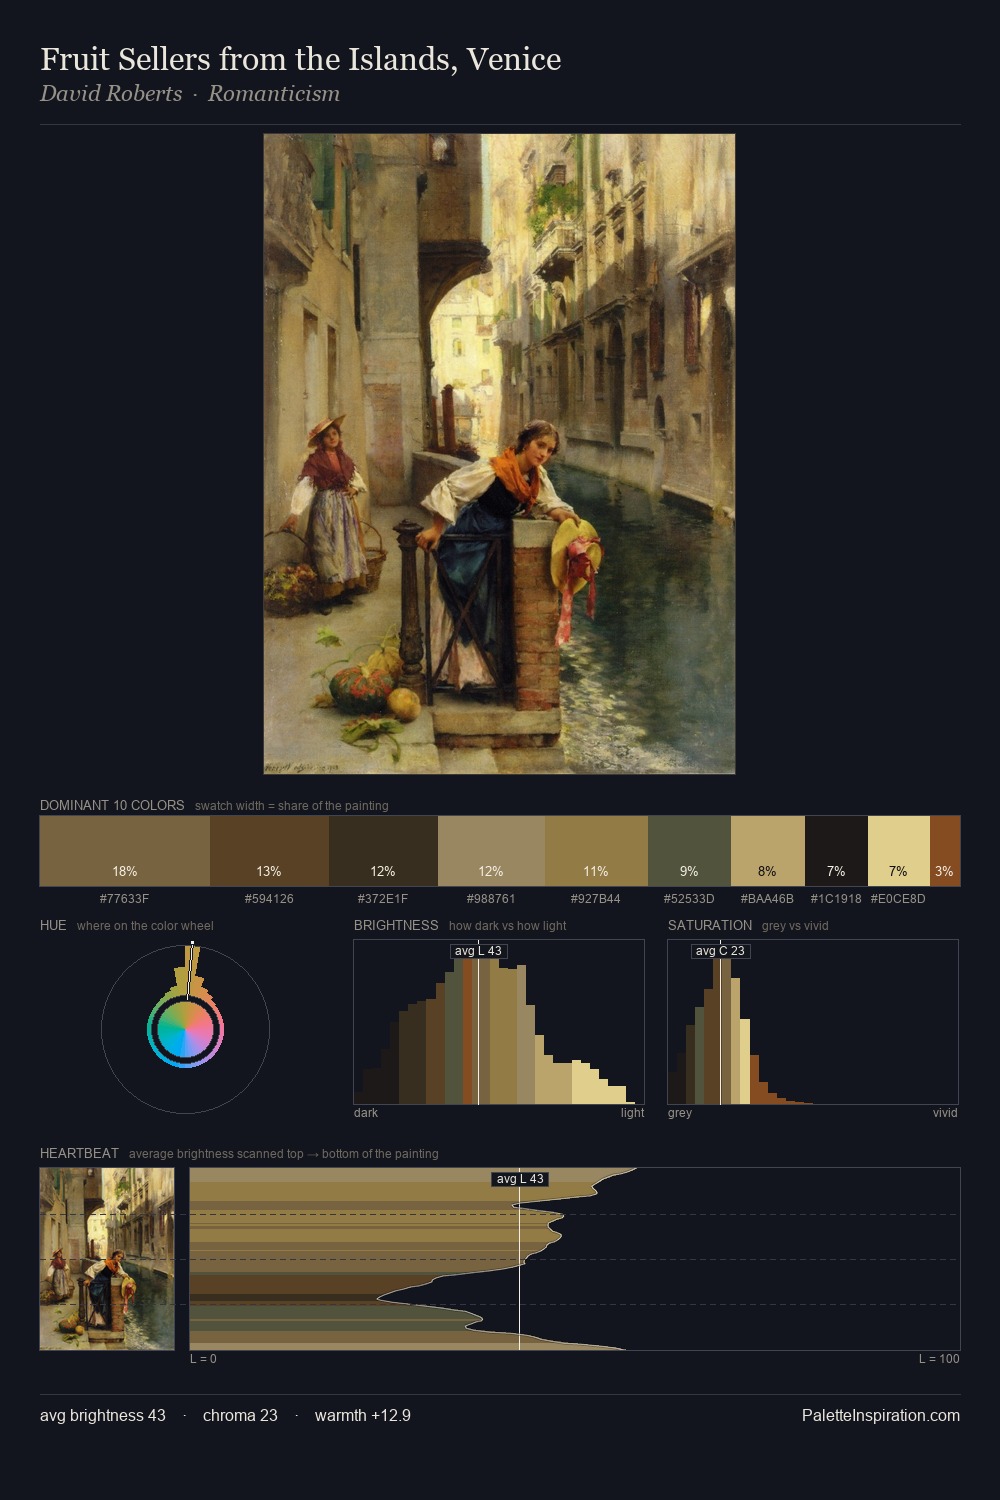The height and width of the screenshot is (1500, 1000).
Task: Click the 'SATURATION' section heading
Action: pyautogui.click(x=710, y=925)
